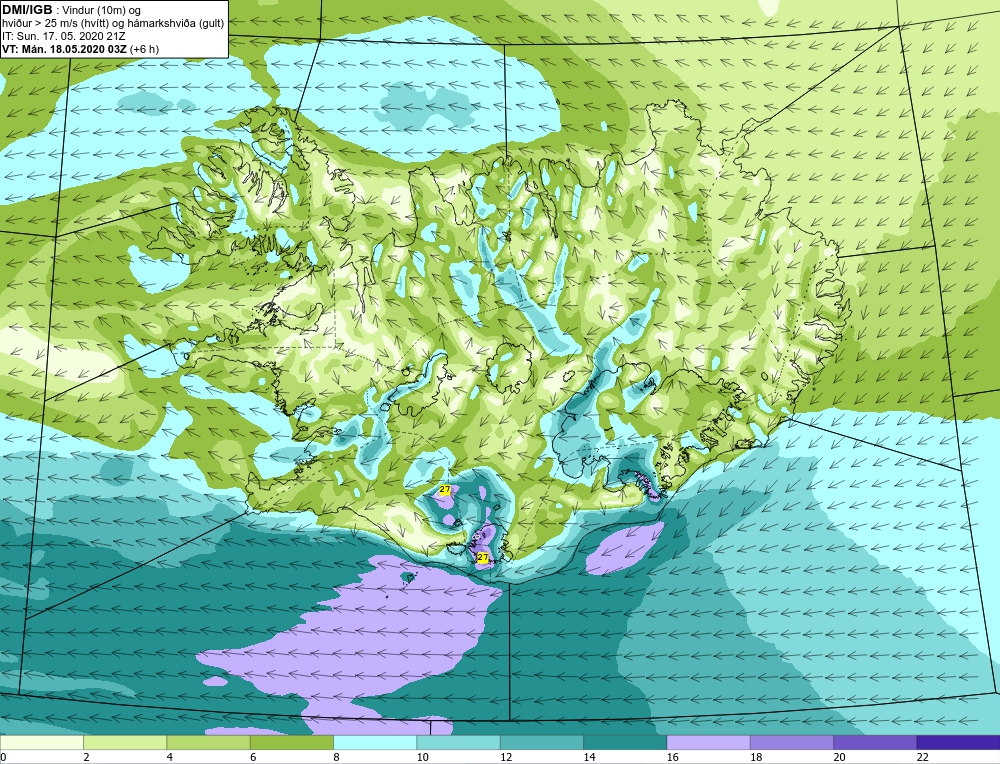Click the olive green 6–8 m/s legend swatch
Viewport: 1000px width, 764px height.
[x=291, y=742]
